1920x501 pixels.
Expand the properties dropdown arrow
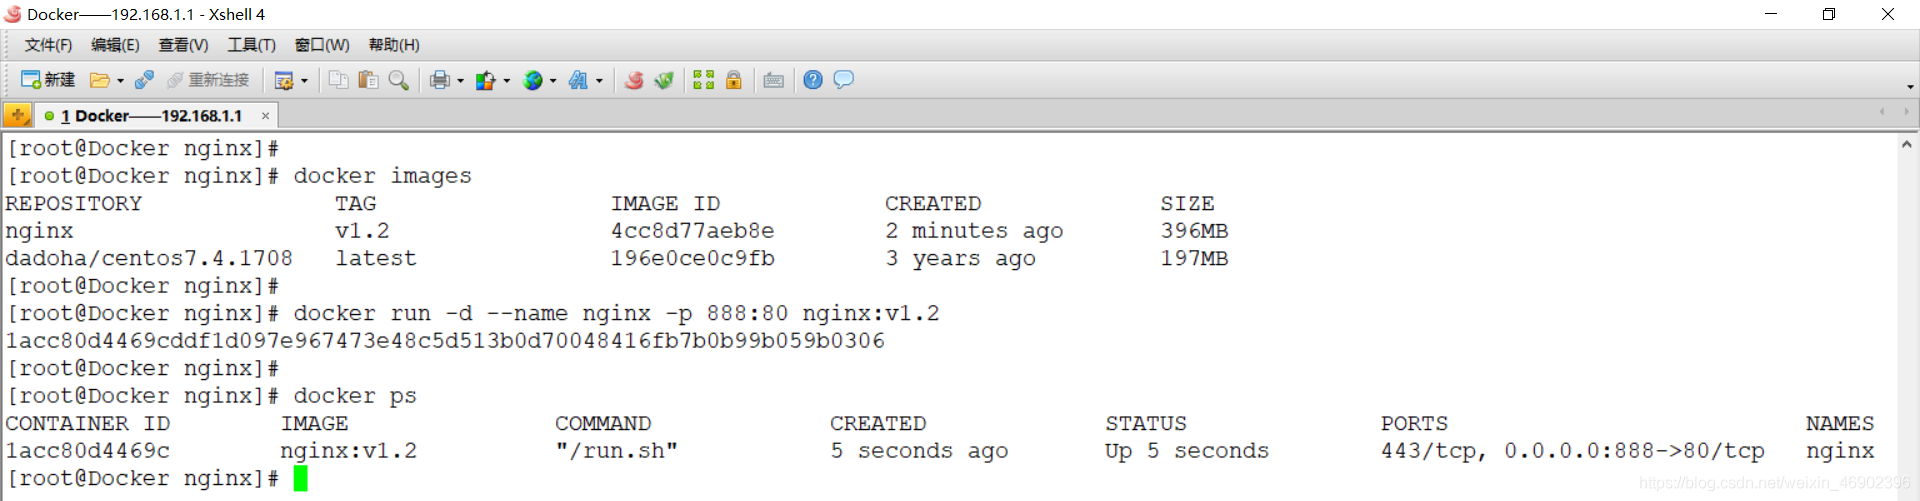(x=304, y=81)
